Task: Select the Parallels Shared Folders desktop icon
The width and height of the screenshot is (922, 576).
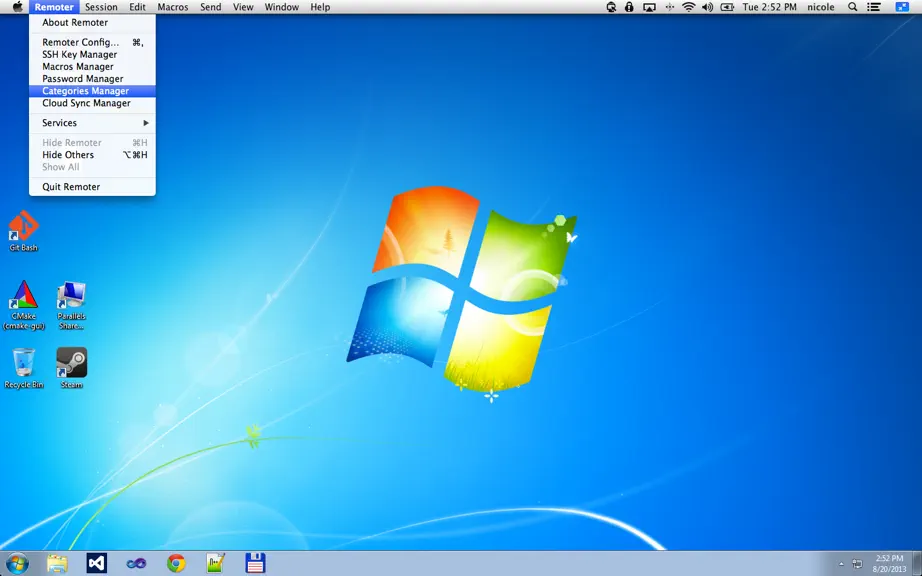Action: click(x=71, y=305)
